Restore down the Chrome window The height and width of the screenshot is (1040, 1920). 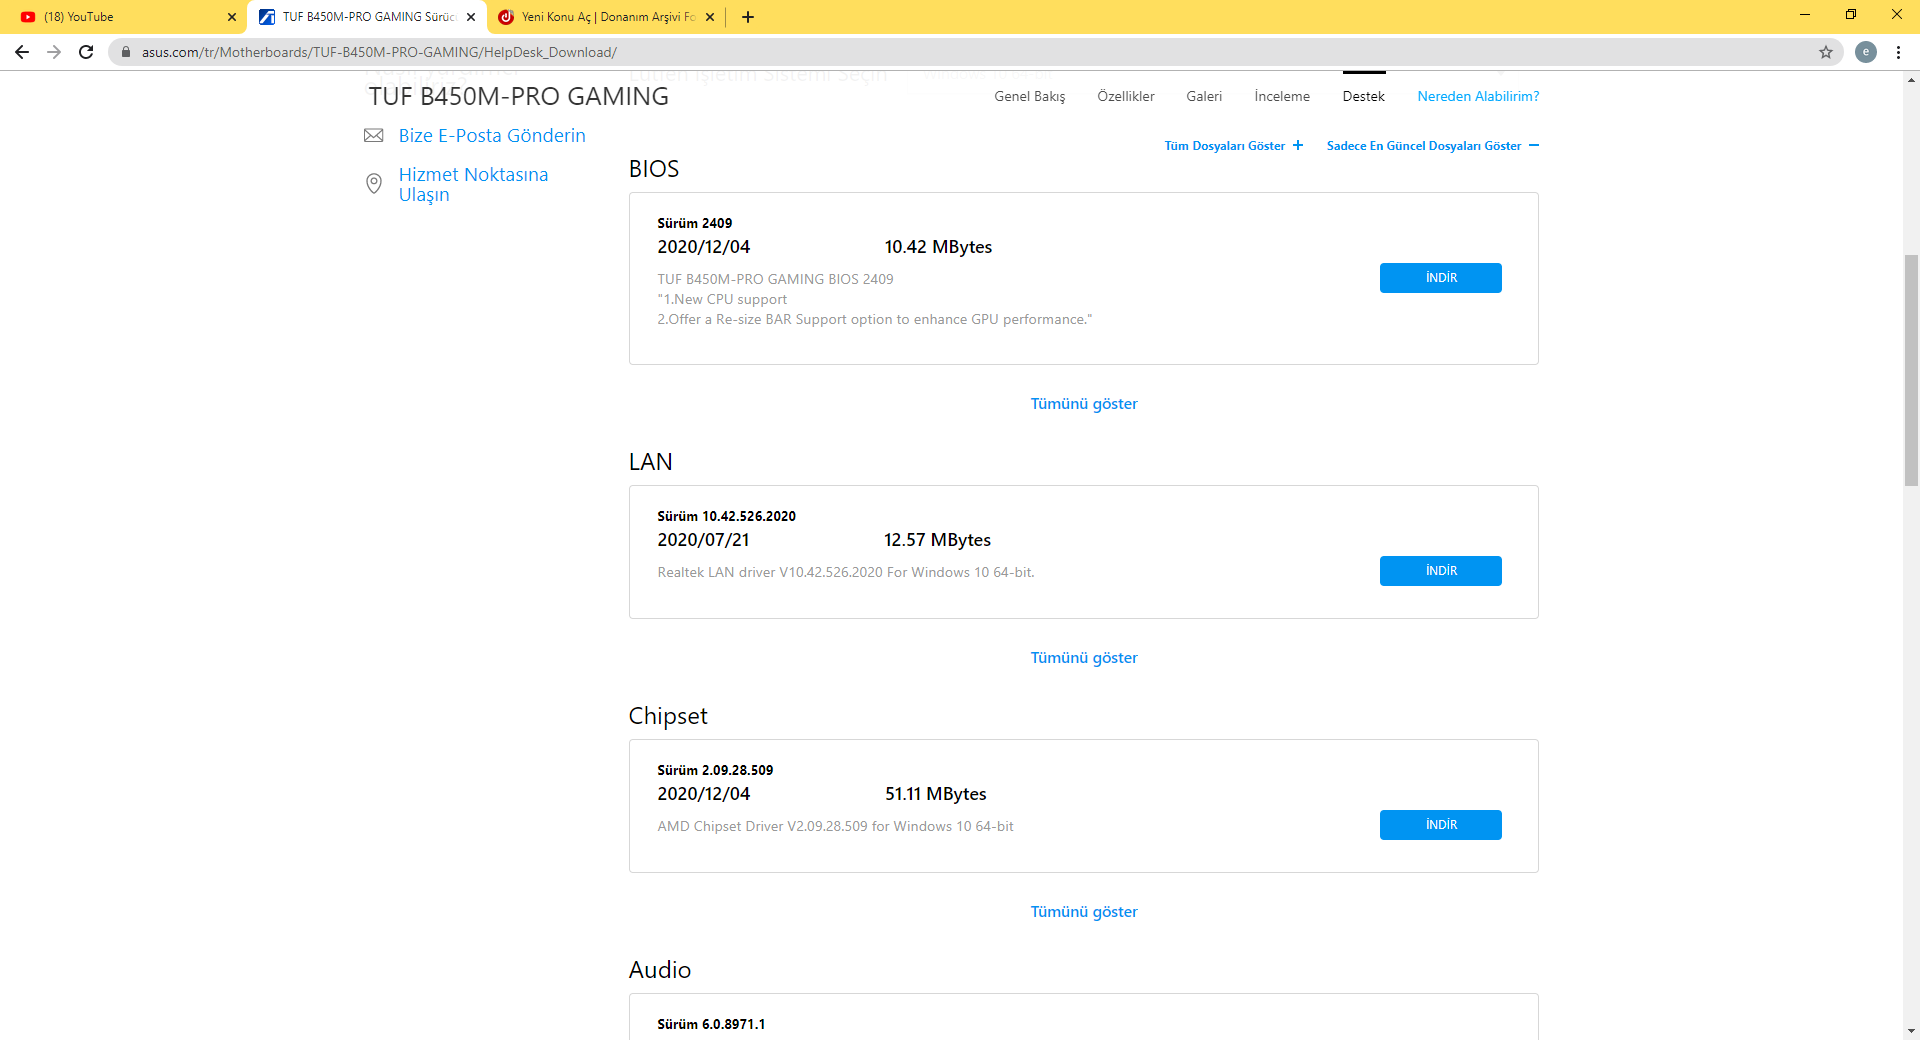[x=1851, y=15]
